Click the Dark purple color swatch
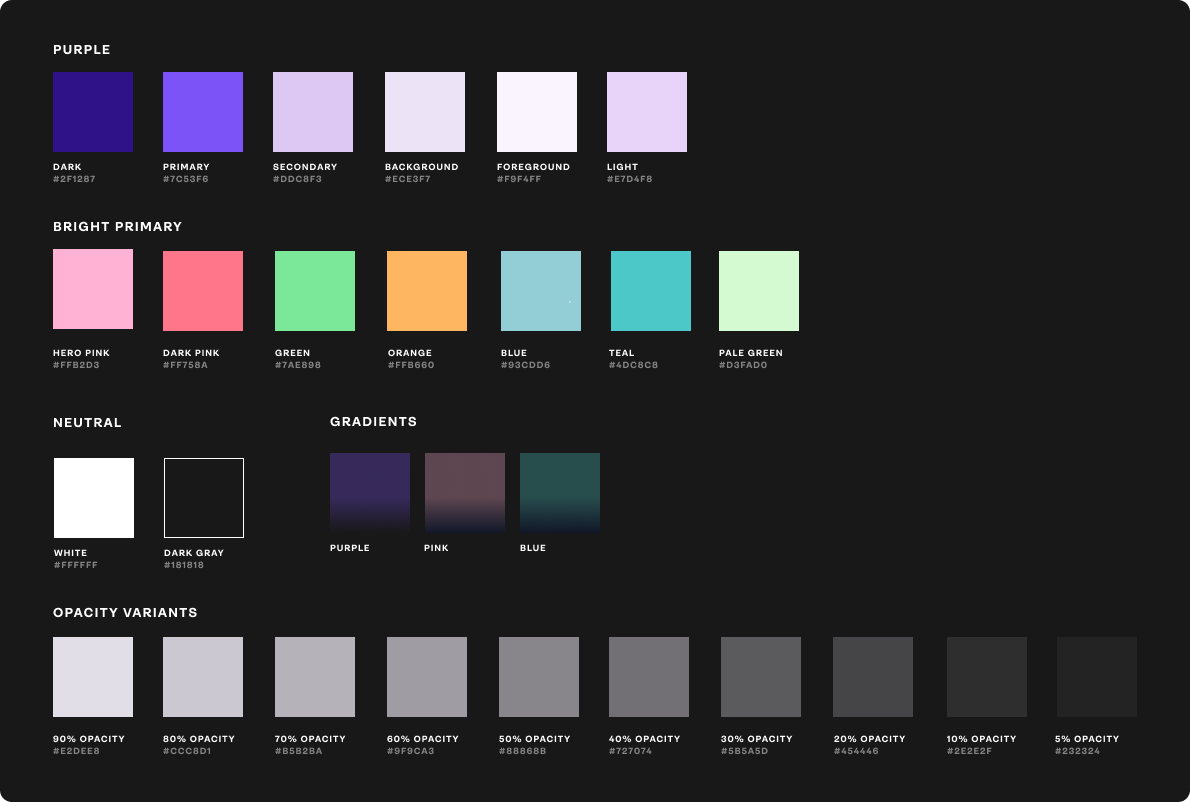 [x=93, y=112]
